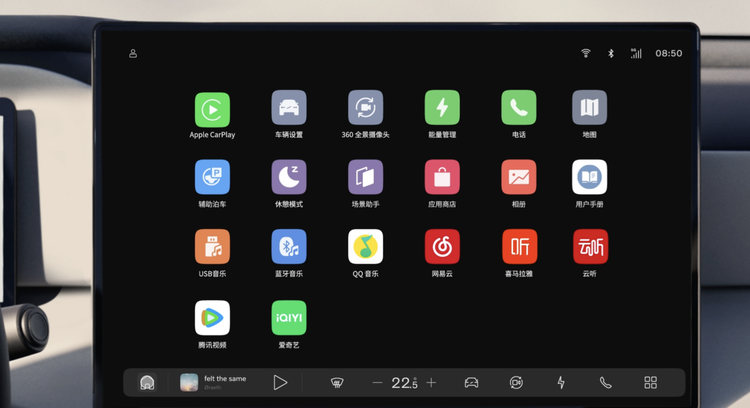The image size is (750, 408).
Task: Open the 喜马拉雅 Ximalaya app
Action: pyautogui.click(x=519, y=246)
